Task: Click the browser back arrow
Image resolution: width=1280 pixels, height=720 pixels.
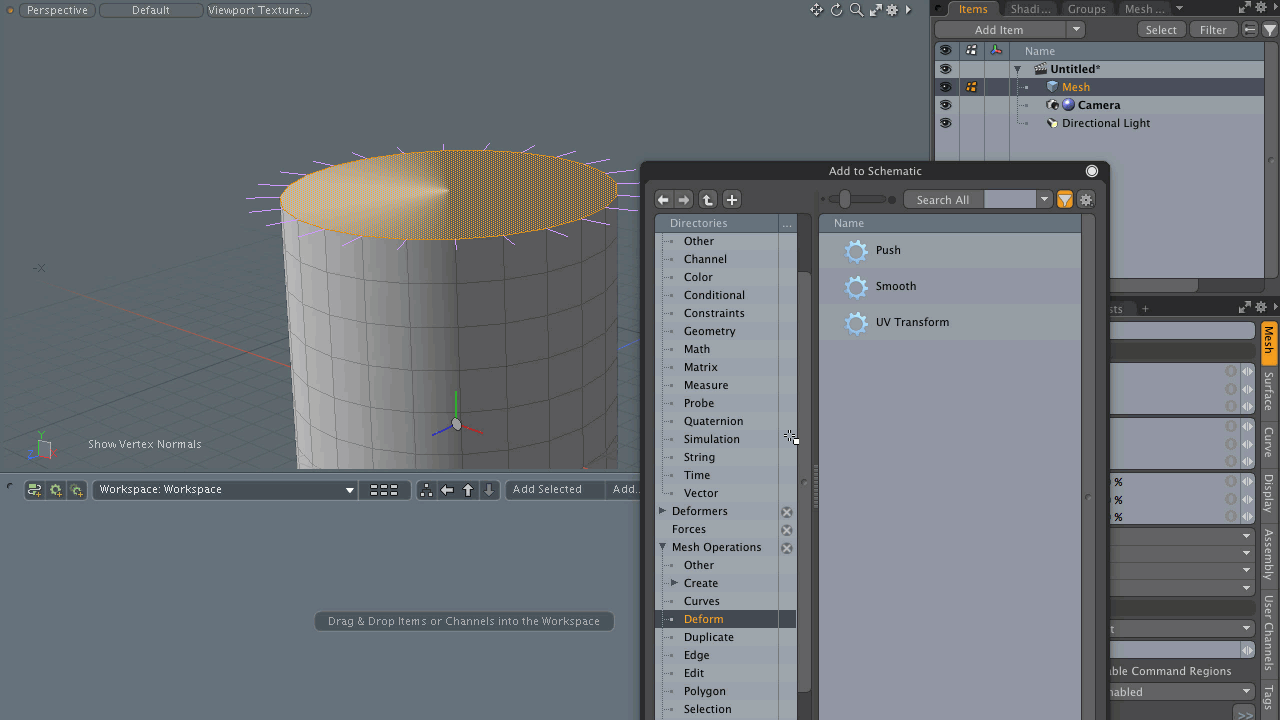Action: 663,200
